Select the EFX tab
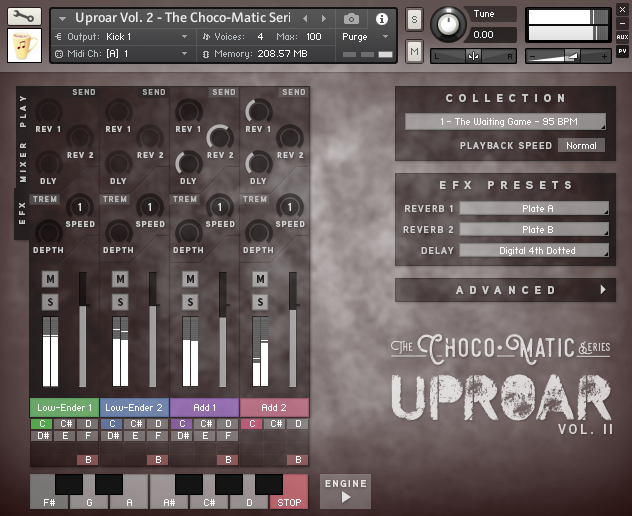Image resolution: width=632 pixels, height=516 pixels. pos(22,213)
